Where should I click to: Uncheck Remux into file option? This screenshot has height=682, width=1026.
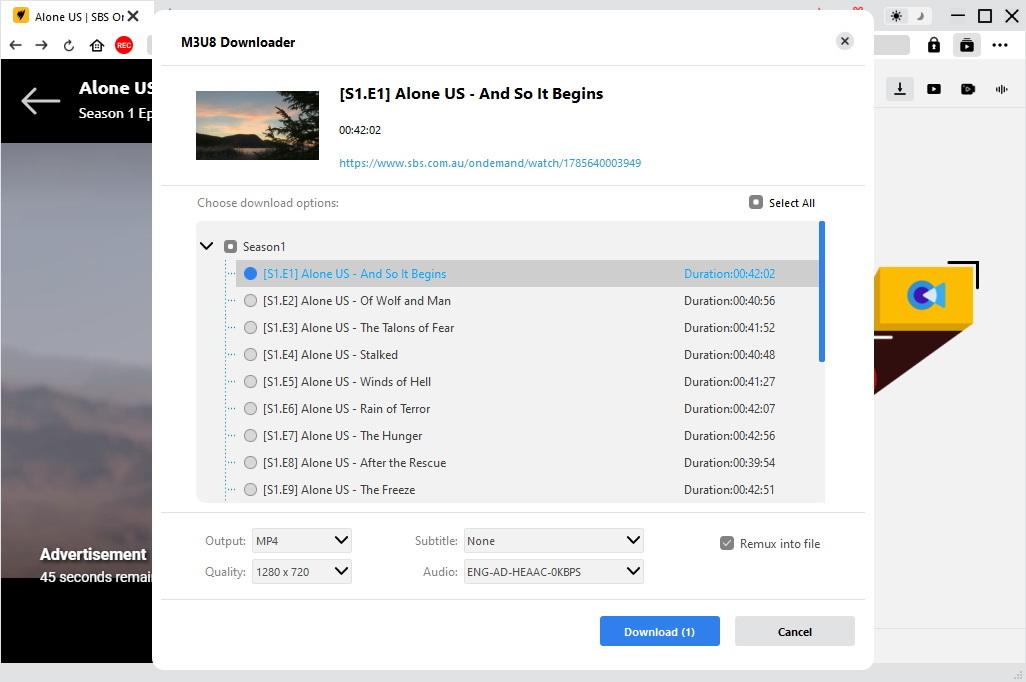[x=727, y=543]
